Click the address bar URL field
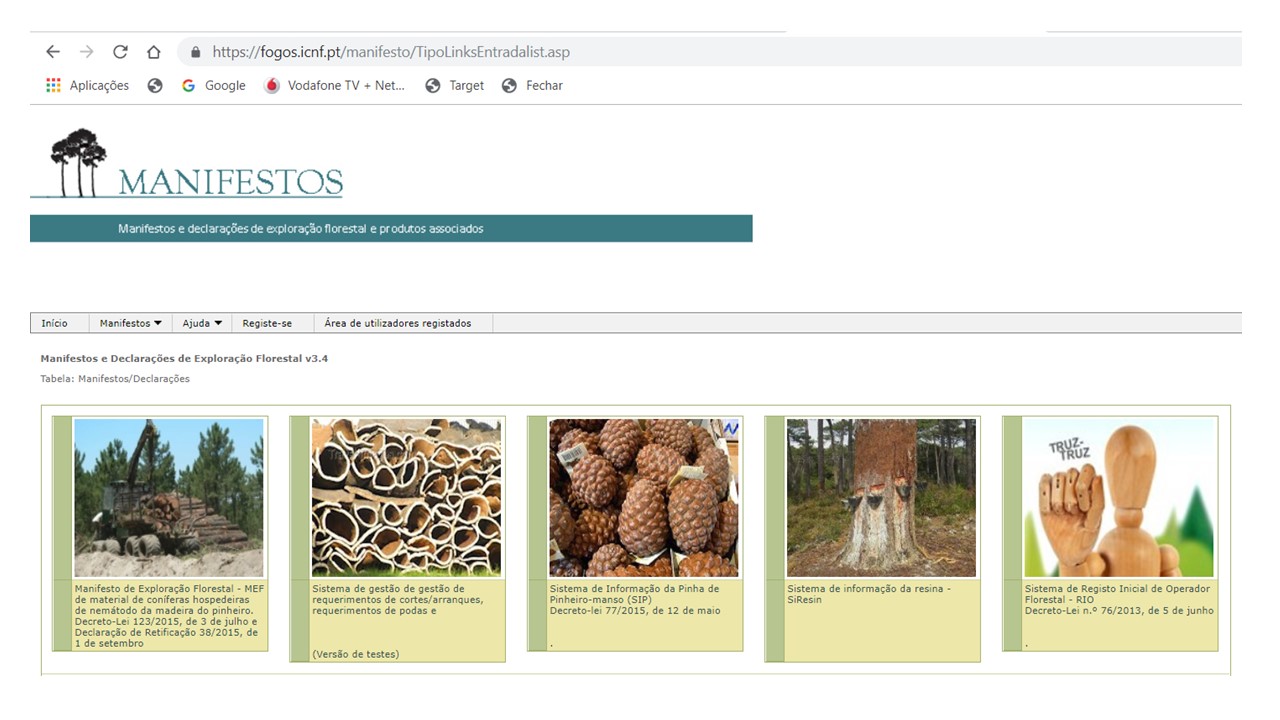Viewport: 1280px width, 720px height. tap(710, 52)
